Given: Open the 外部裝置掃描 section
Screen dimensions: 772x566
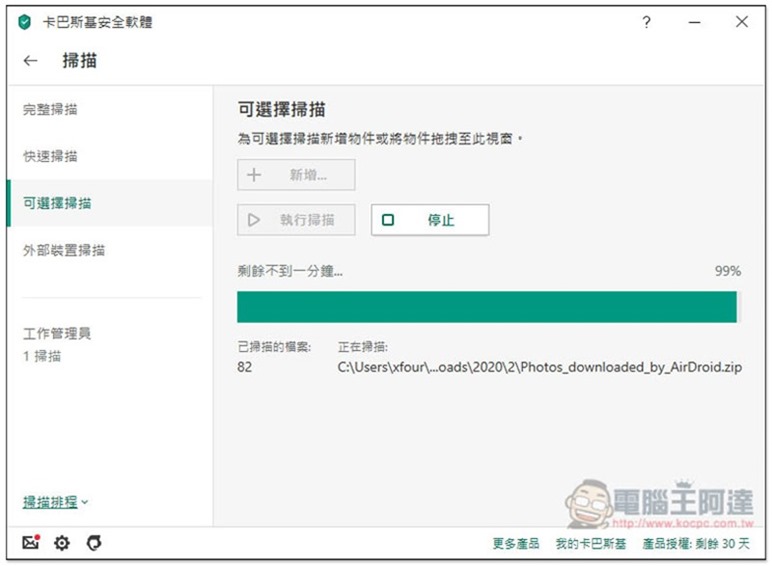Looking at the screenshot, I should coord(64,250).
